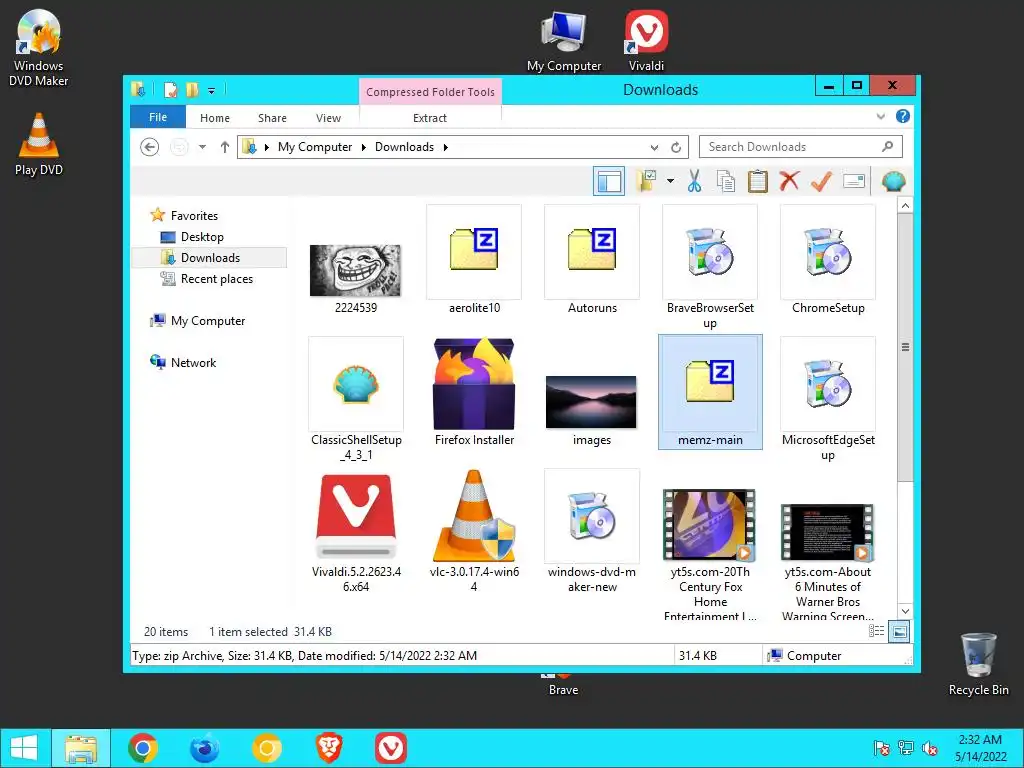Open the Folder Options dropdown arrow
Screen dimensions: 1024x768
670,181
